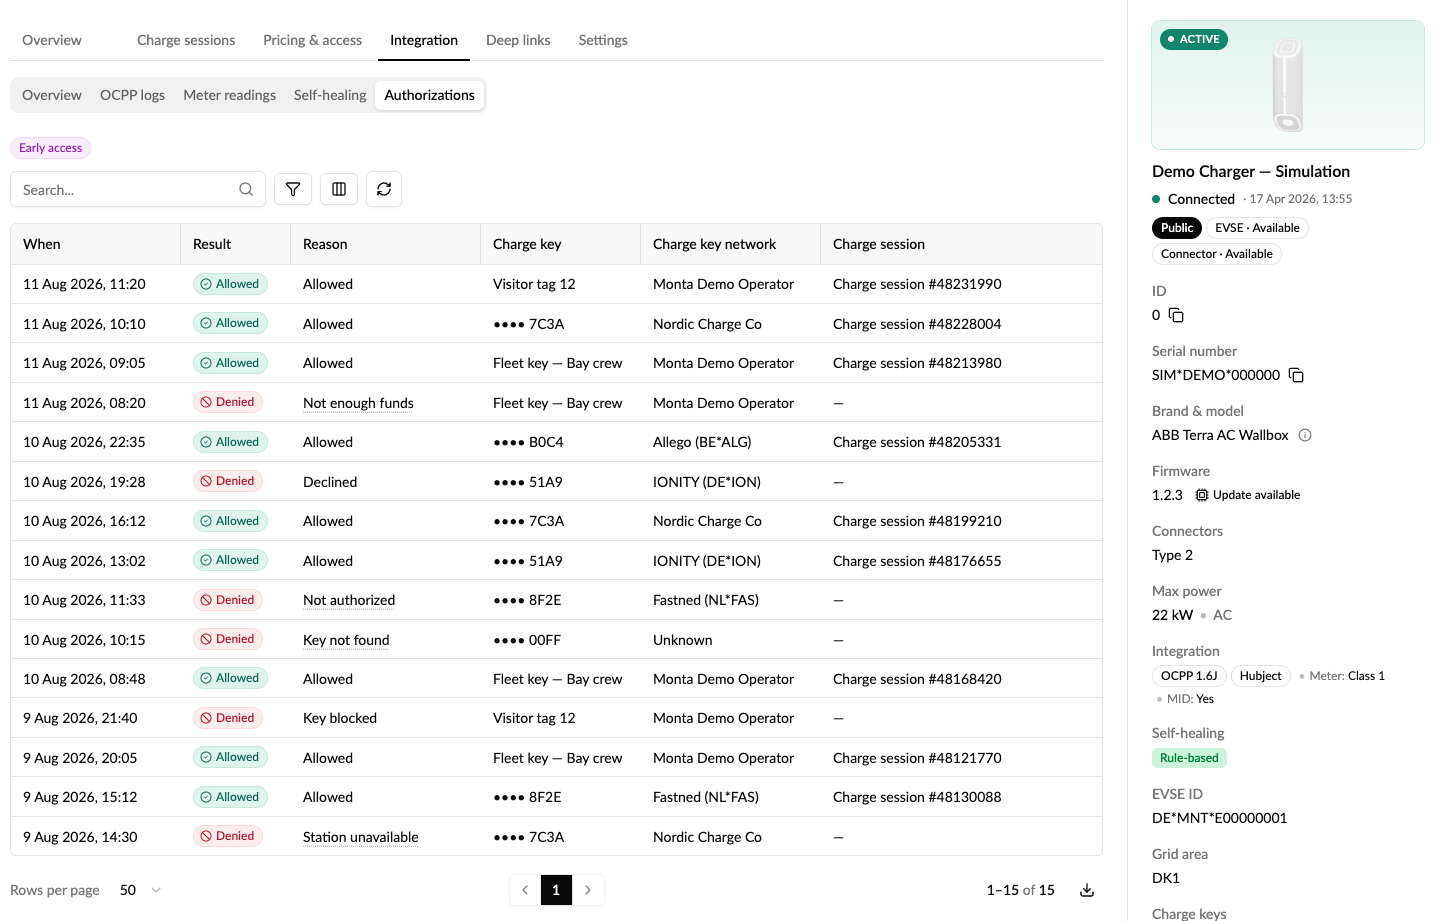Copy the charger ID value
The width and height of the screenshot is (1438, 921).
pyautogui.click(x=1176, y=315)
